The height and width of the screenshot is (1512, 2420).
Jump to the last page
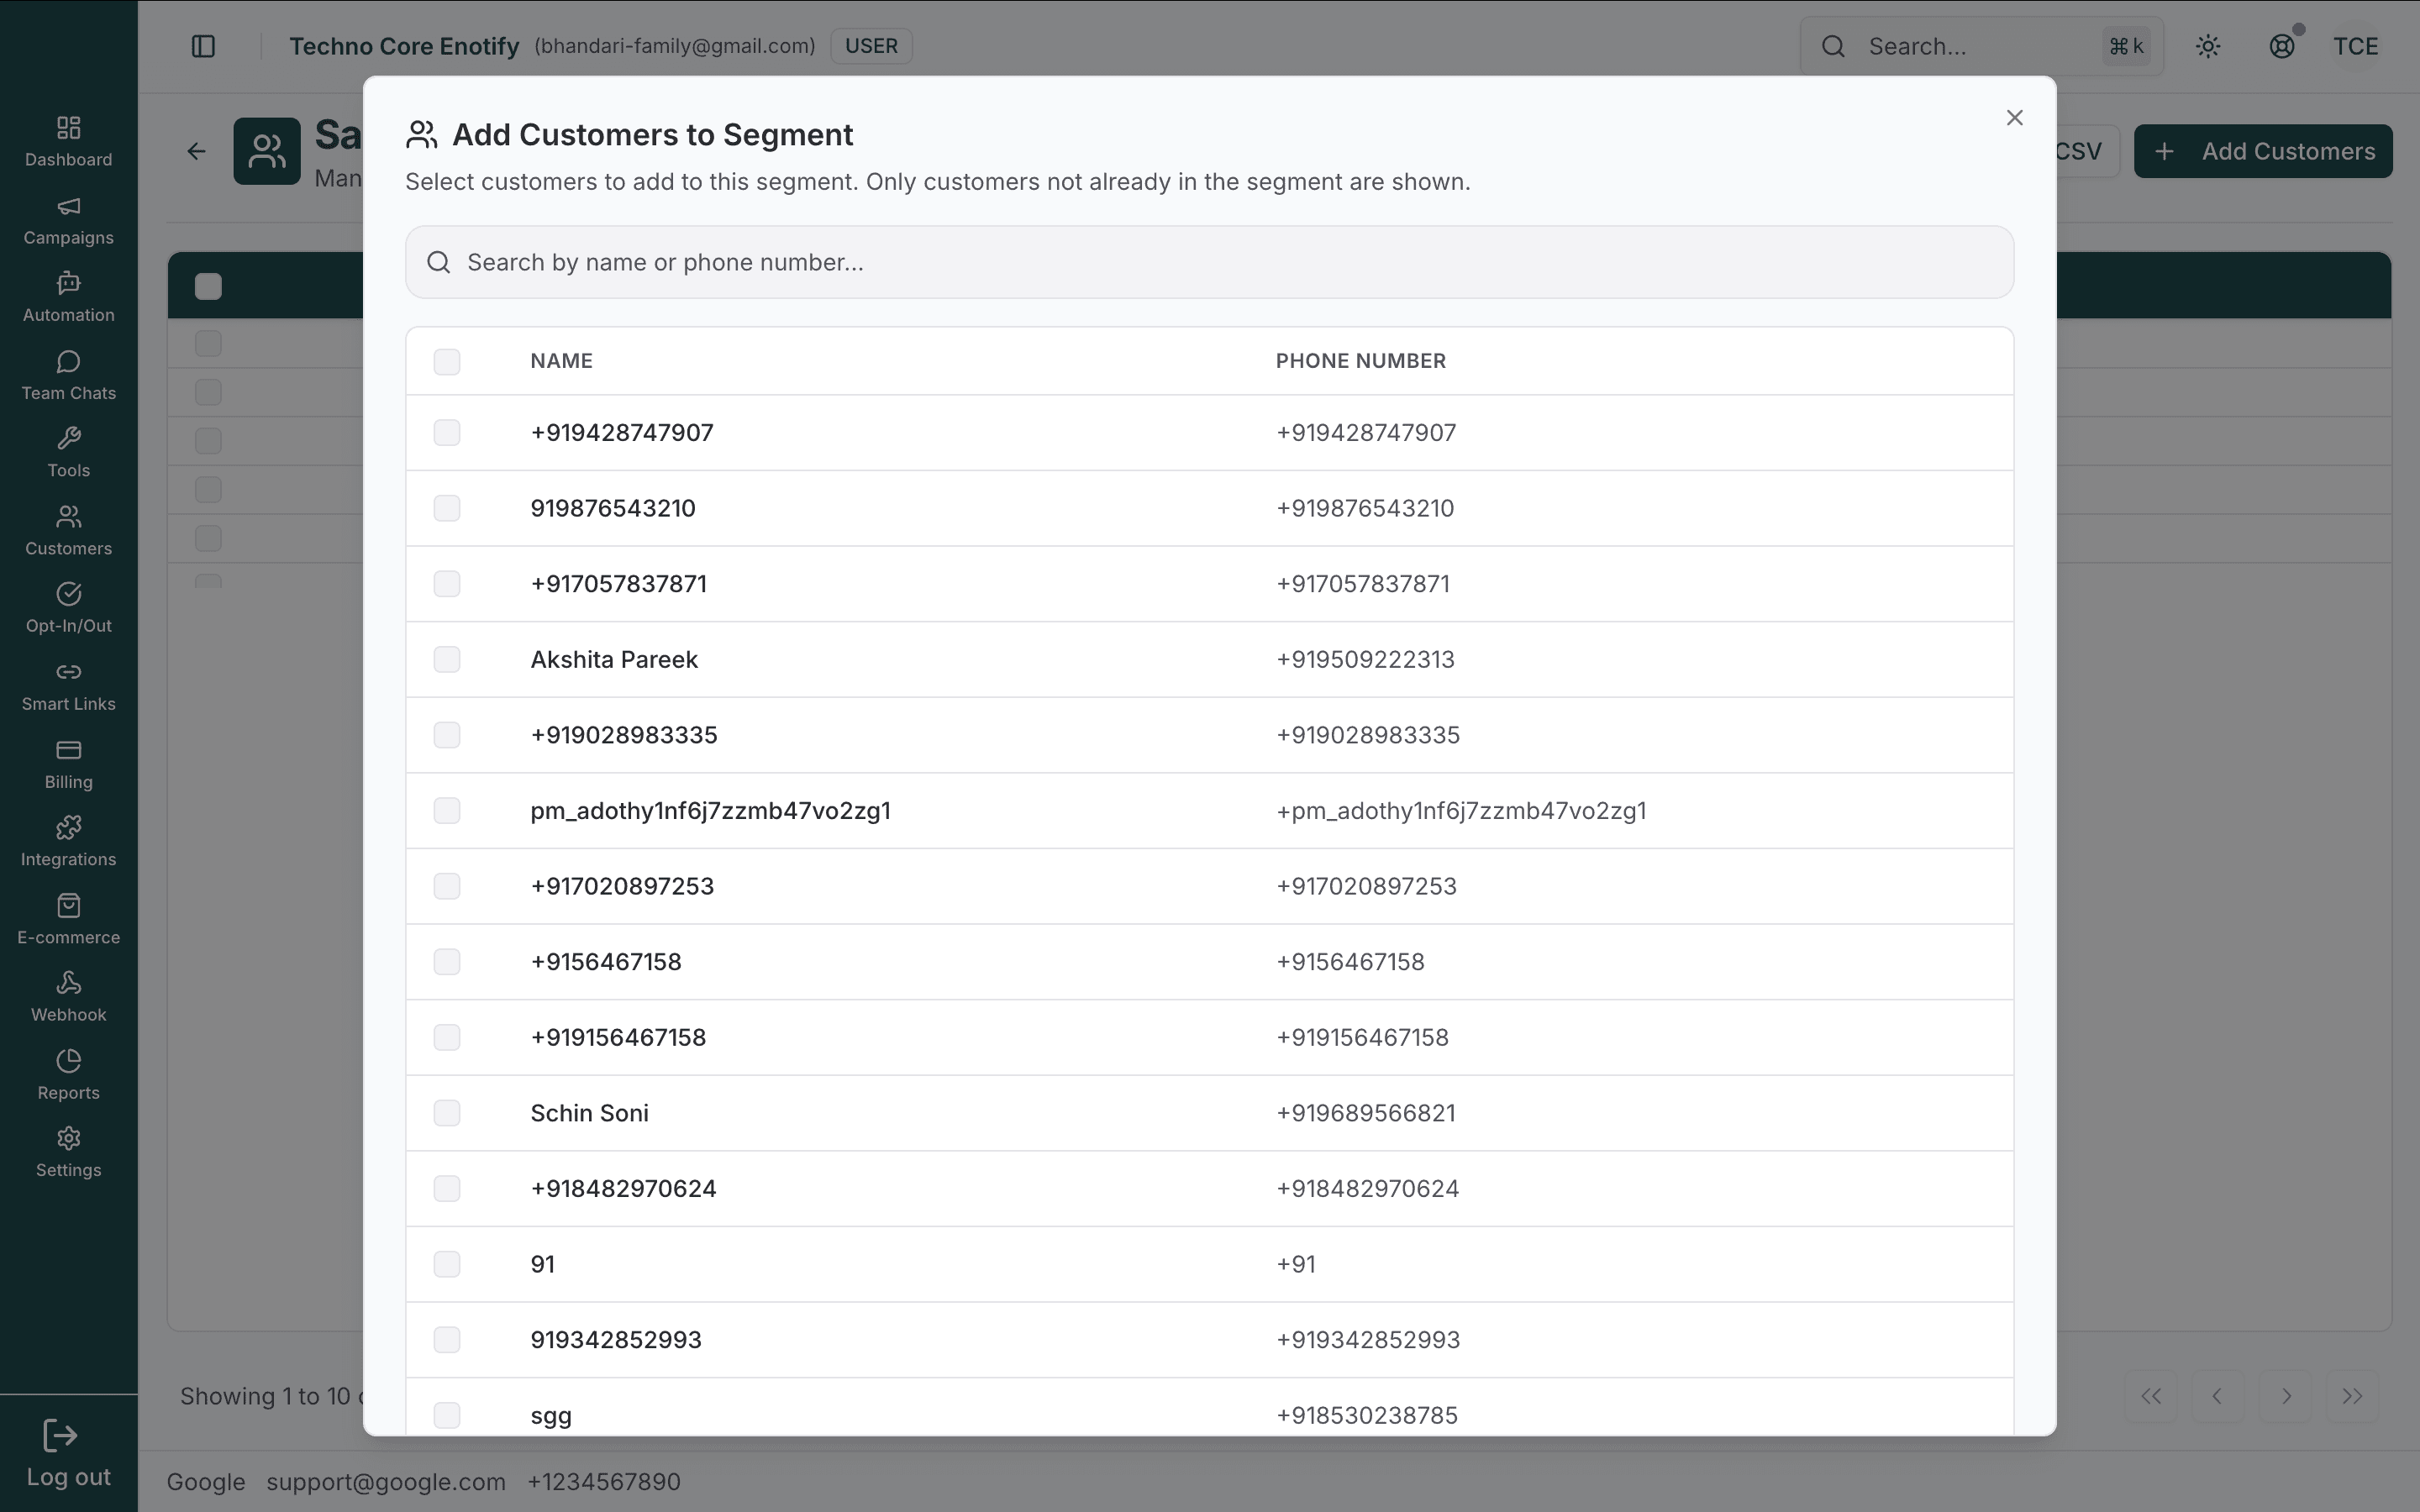point(2351,1396)
